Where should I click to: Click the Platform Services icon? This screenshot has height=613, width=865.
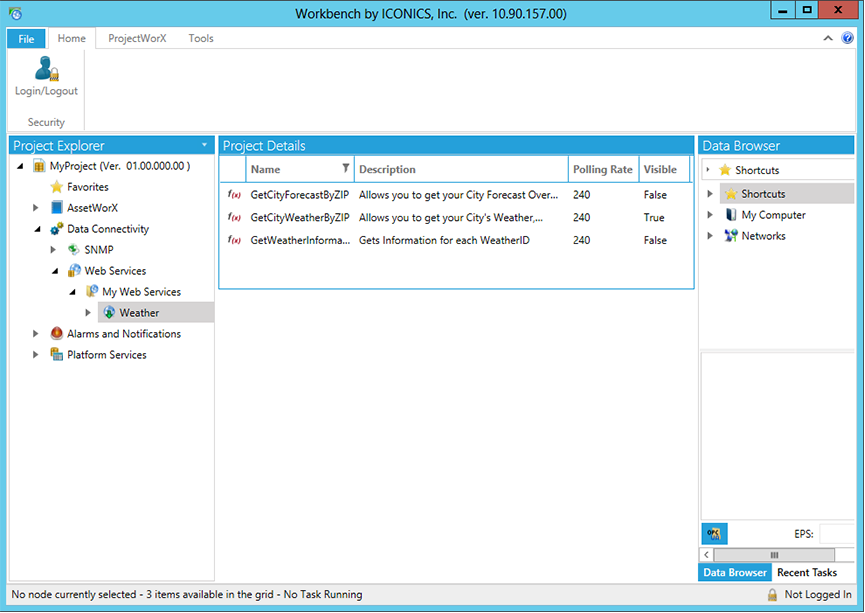[57, 355]
